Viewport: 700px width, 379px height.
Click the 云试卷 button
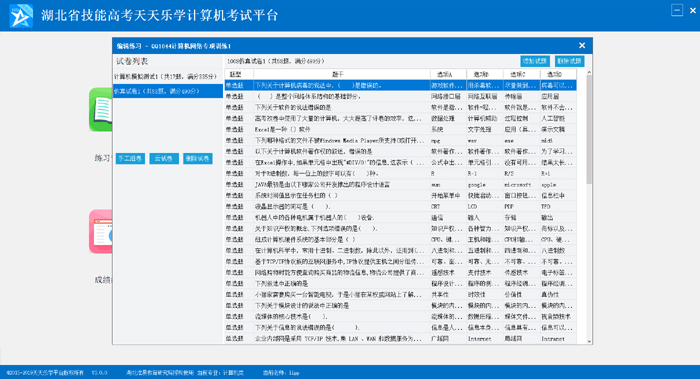pos(164,158)
